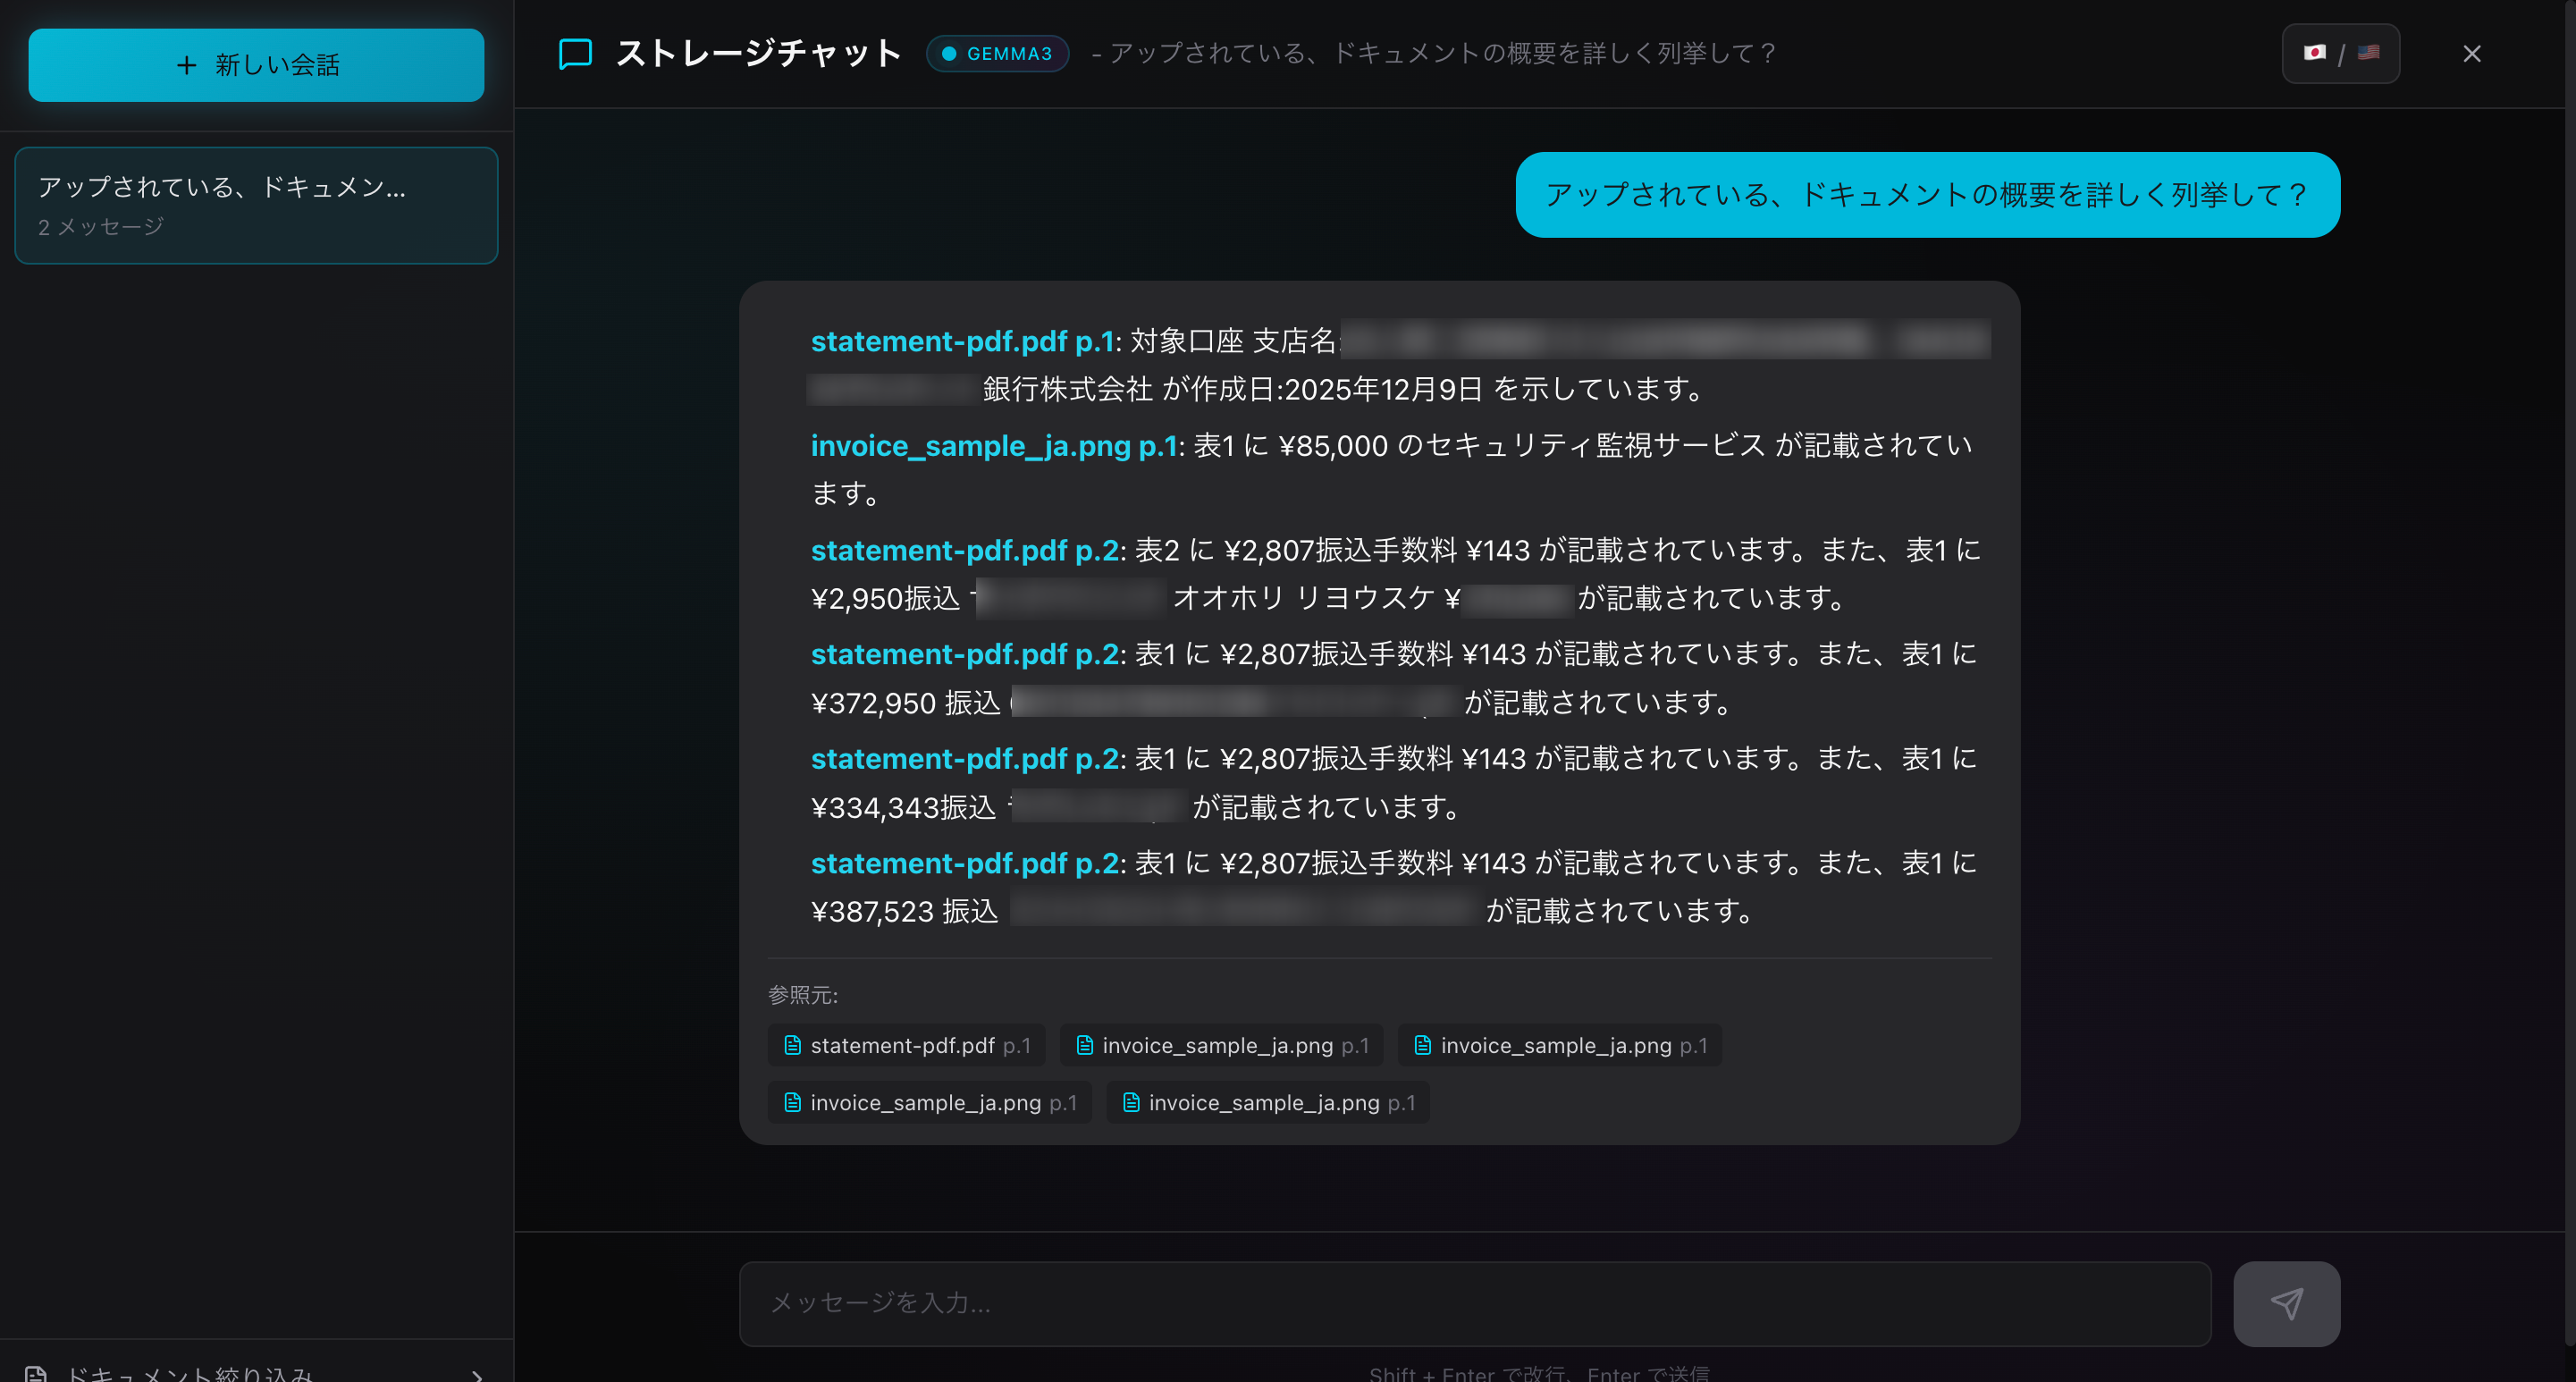Close the chat with the X button
2576x1382 pixels.
tap(2473, 53)
